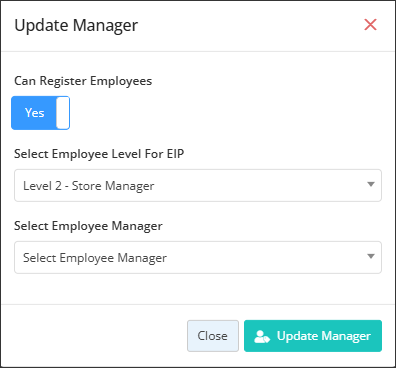Click the user icon on the Update Manager button

point(262,336)
